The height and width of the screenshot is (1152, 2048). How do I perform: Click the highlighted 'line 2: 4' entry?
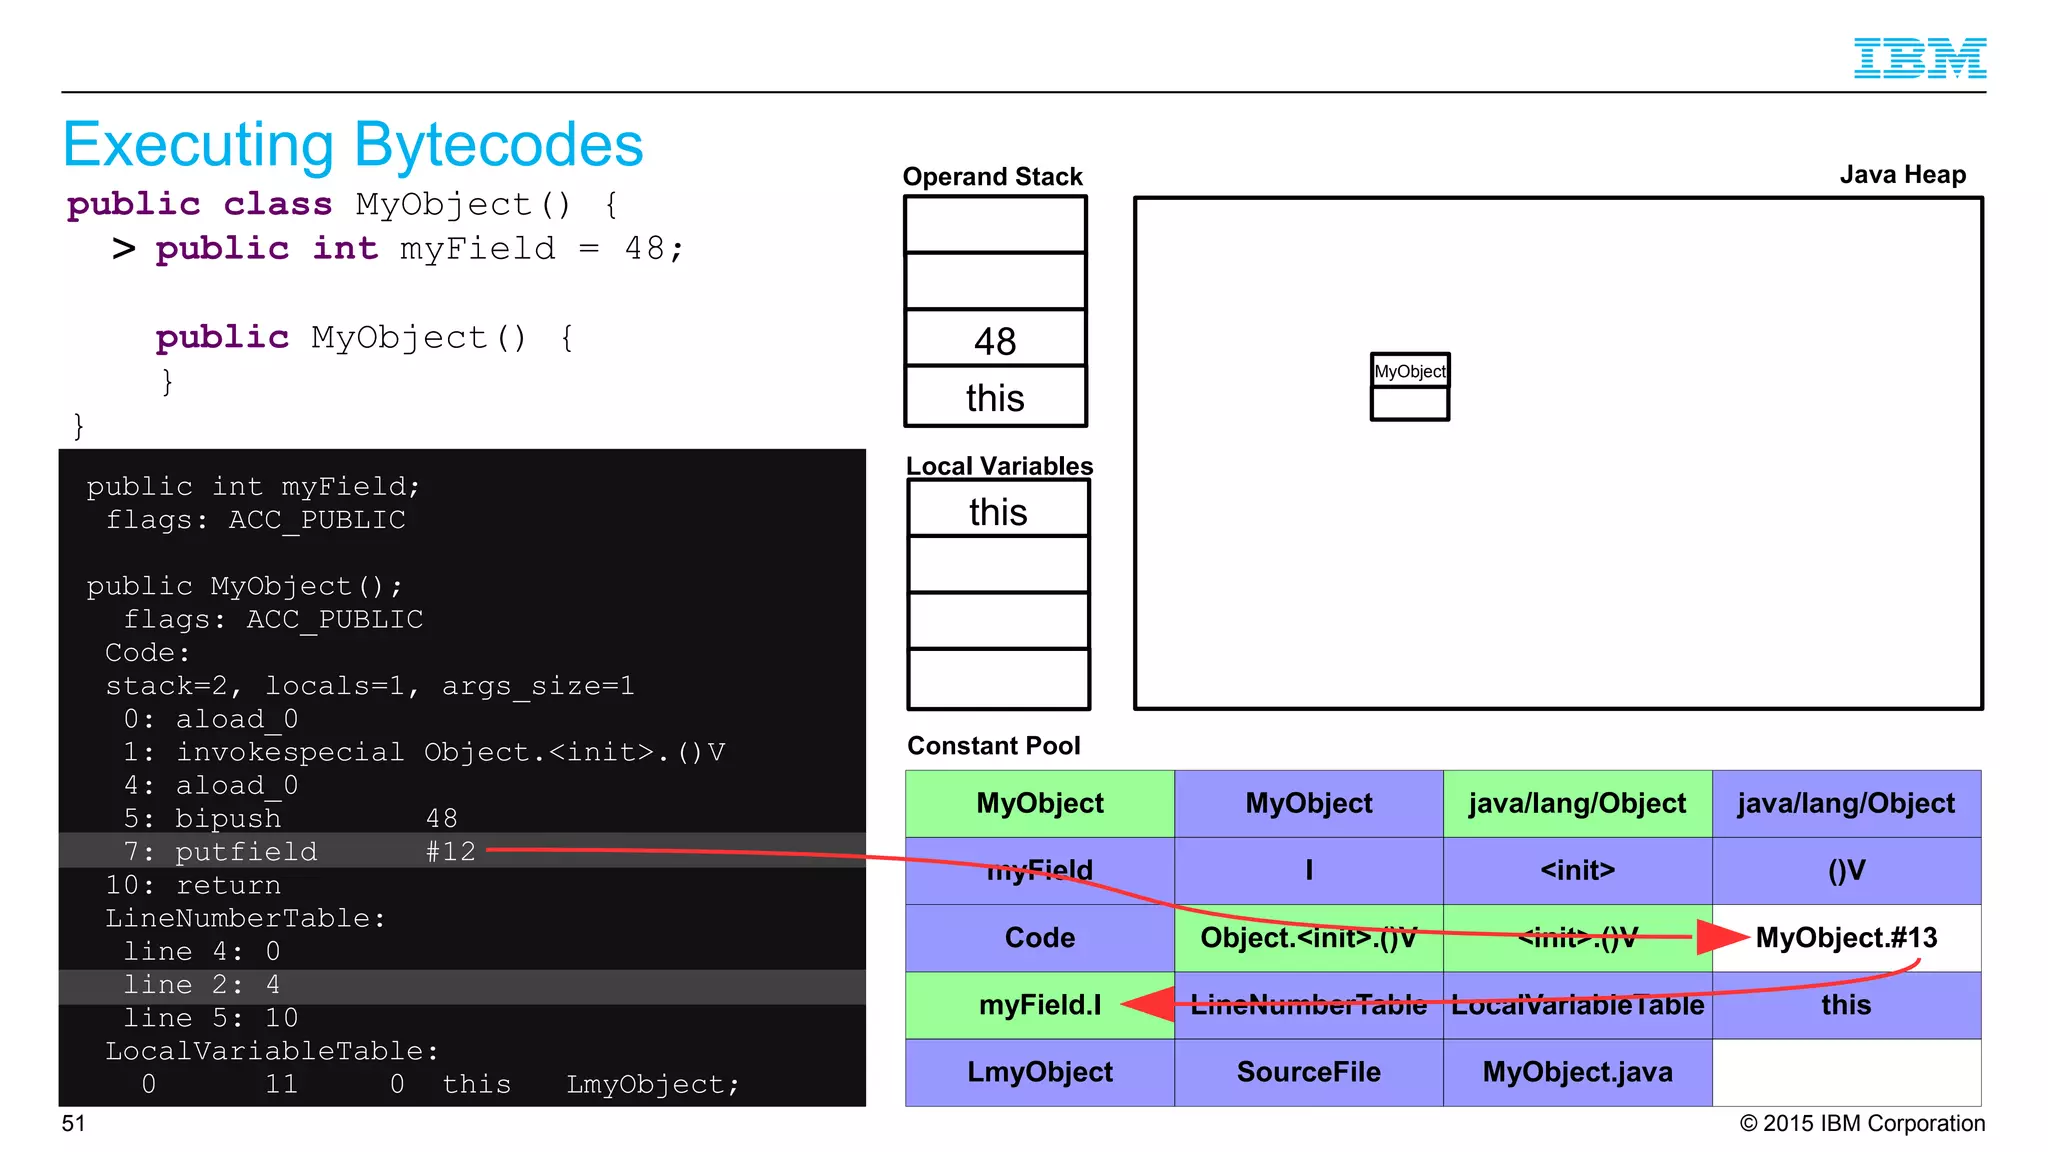462,985
